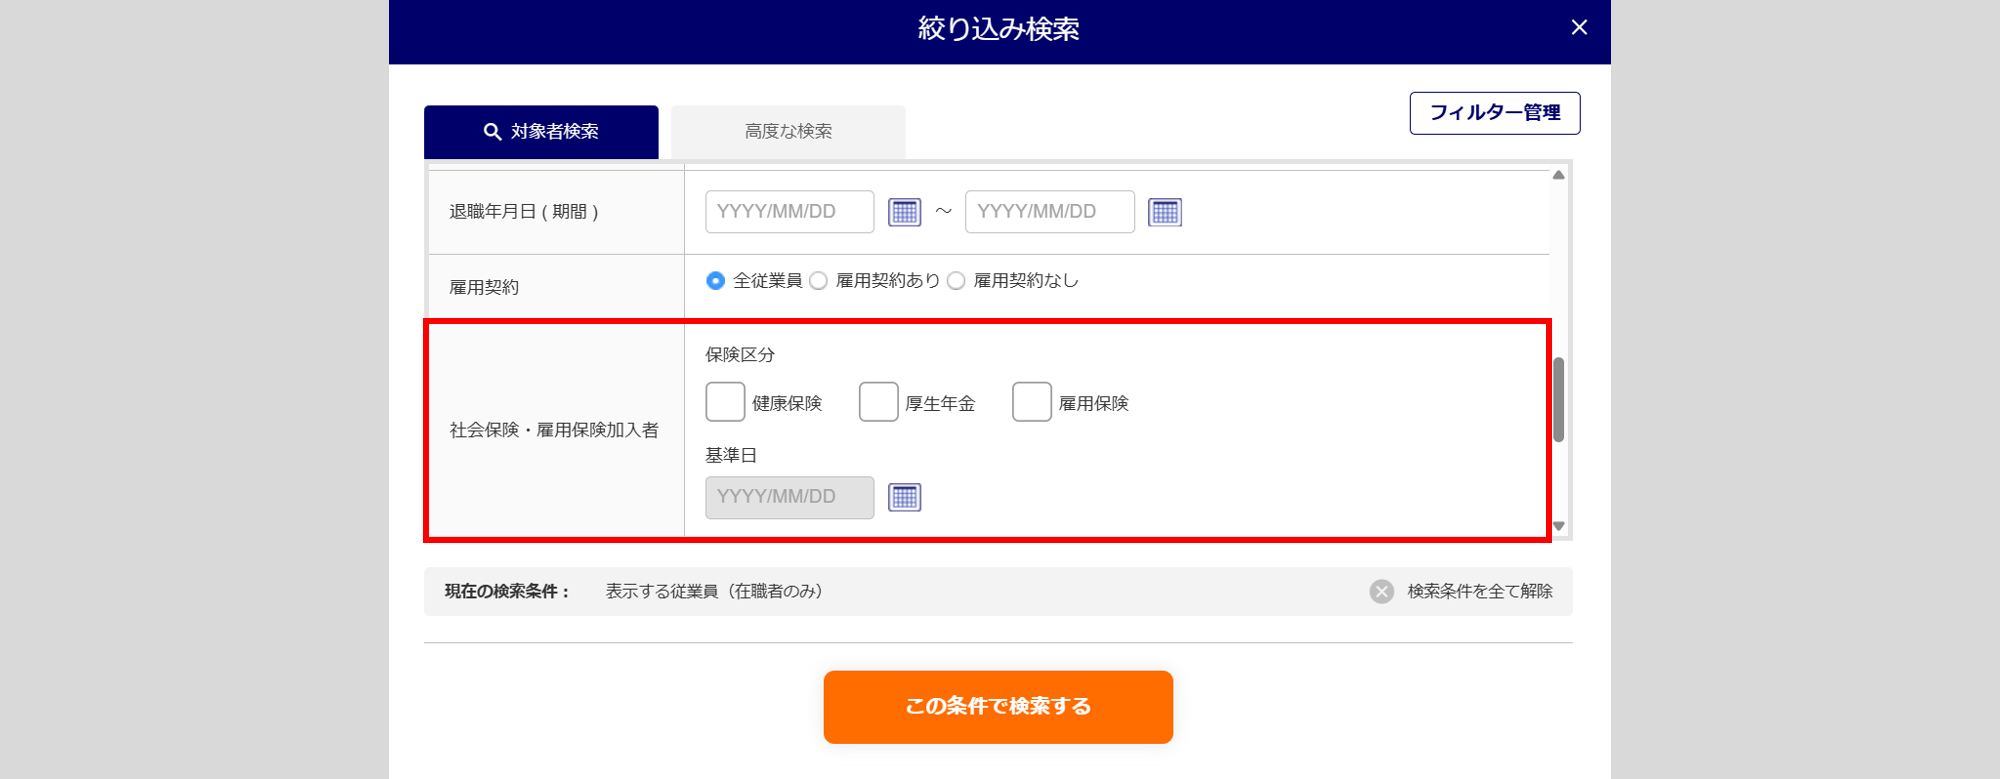This screenshot has height=779, width=2000.
Task: Click この条件で検索する button
Action: pyautogui.click(x=998, y=707)
